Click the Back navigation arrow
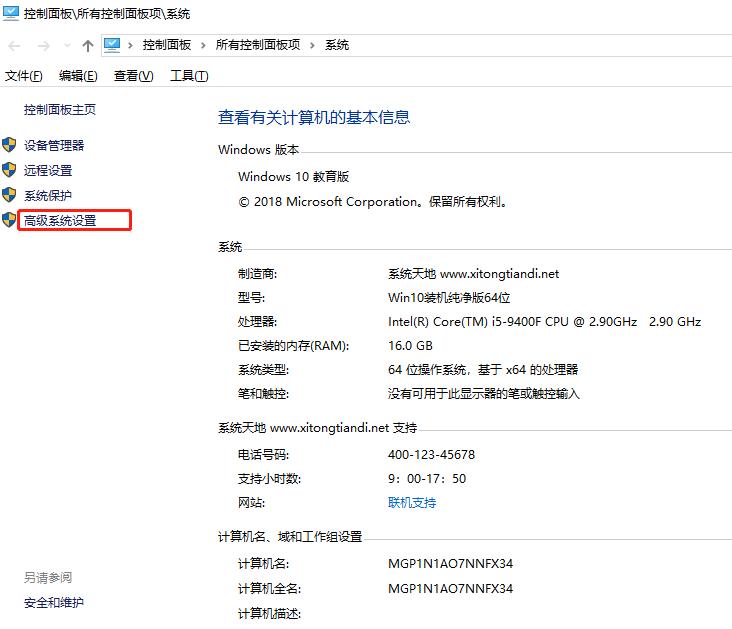The width and height of the screenshot is (732, 629). [14, 46]
